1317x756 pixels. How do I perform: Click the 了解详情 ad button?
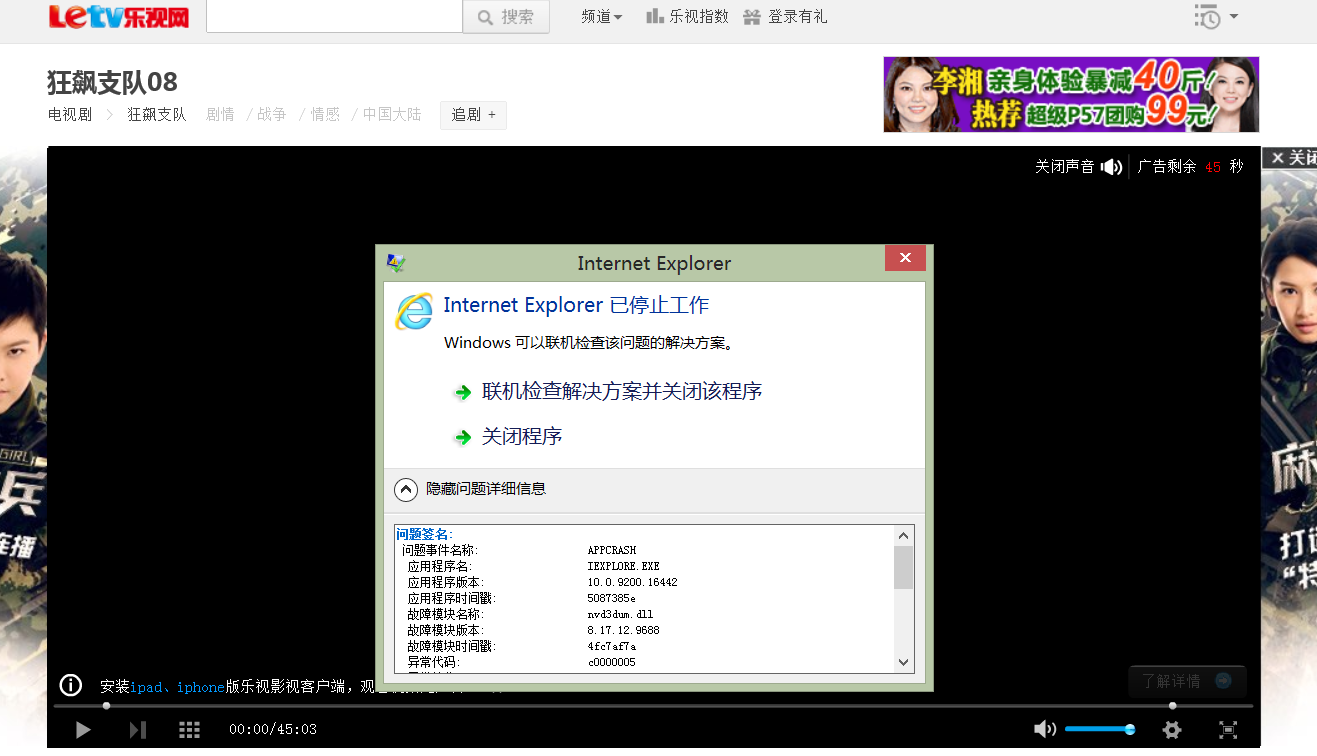point(1187,681)
